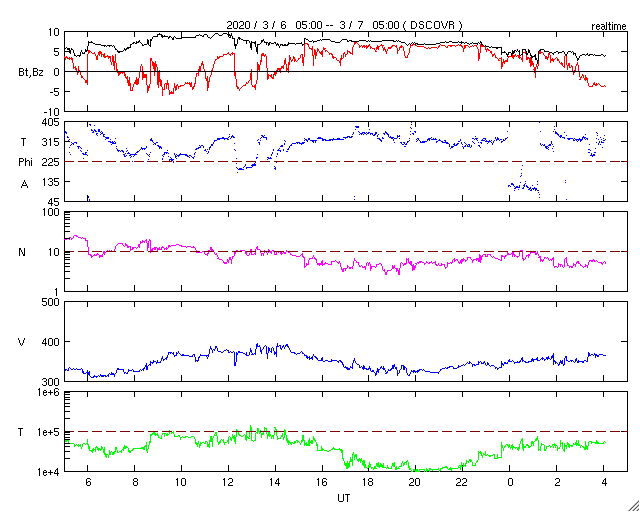Click the '300' tick on V axis

pos(52,381)
